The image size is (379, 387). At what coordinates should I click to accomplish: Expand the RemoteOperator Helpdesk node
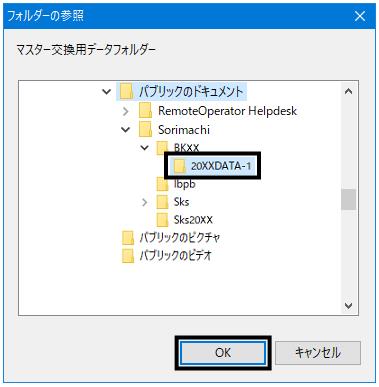pyautogui.click(x=125, y=111)
